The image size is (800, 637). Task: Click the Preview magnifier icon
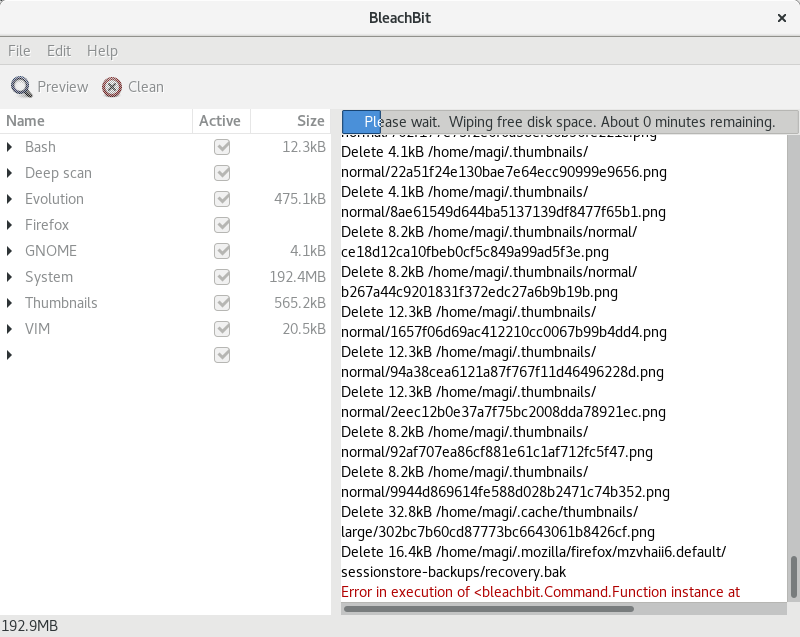tap(21, 87)
